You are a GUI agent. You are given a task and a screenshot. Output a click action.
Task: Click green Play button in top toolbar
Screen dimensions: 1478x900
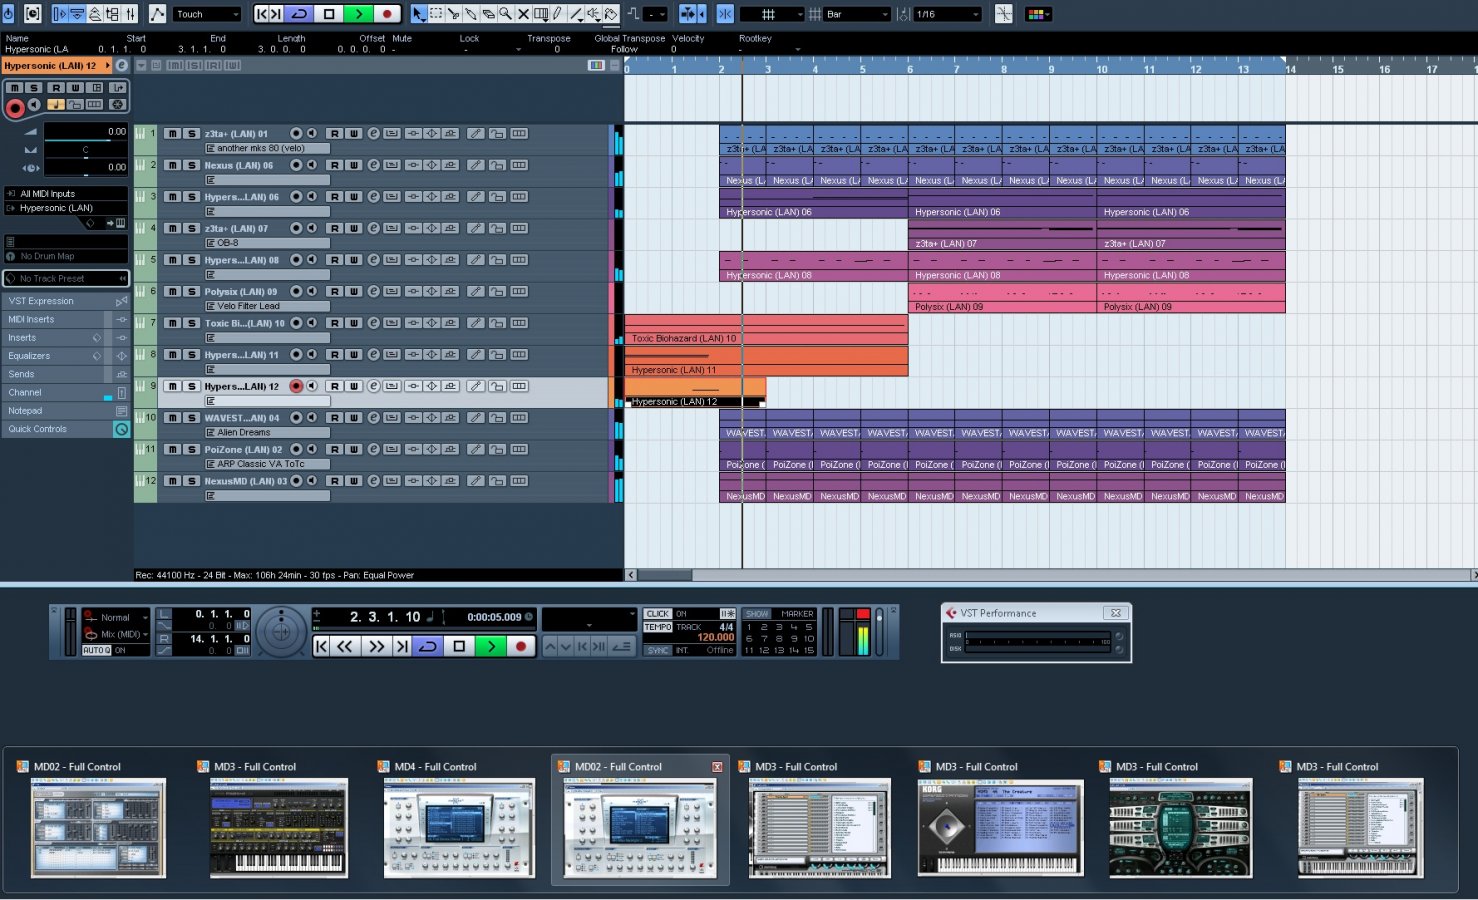(358, 14)
